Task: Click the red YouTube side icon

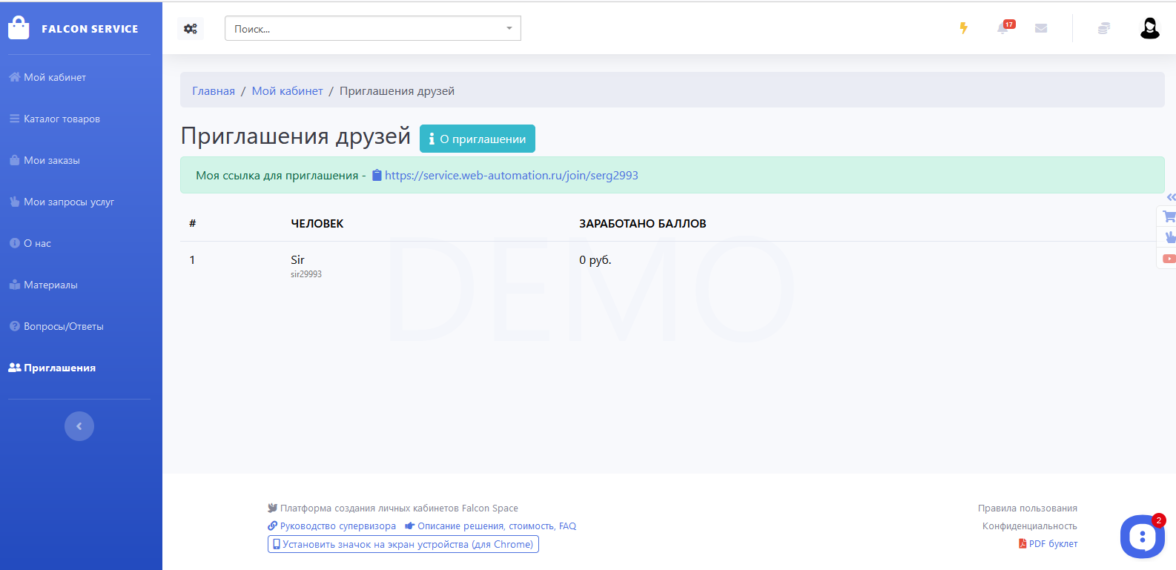Action: point(1167,258)
